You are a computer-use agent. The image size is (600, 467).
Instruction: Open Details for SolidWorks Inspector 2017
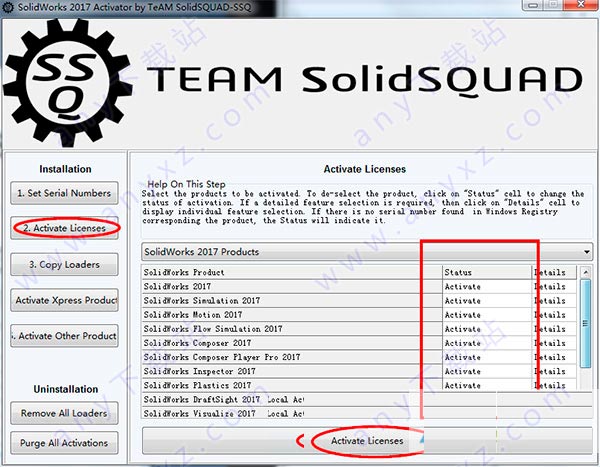554,372
